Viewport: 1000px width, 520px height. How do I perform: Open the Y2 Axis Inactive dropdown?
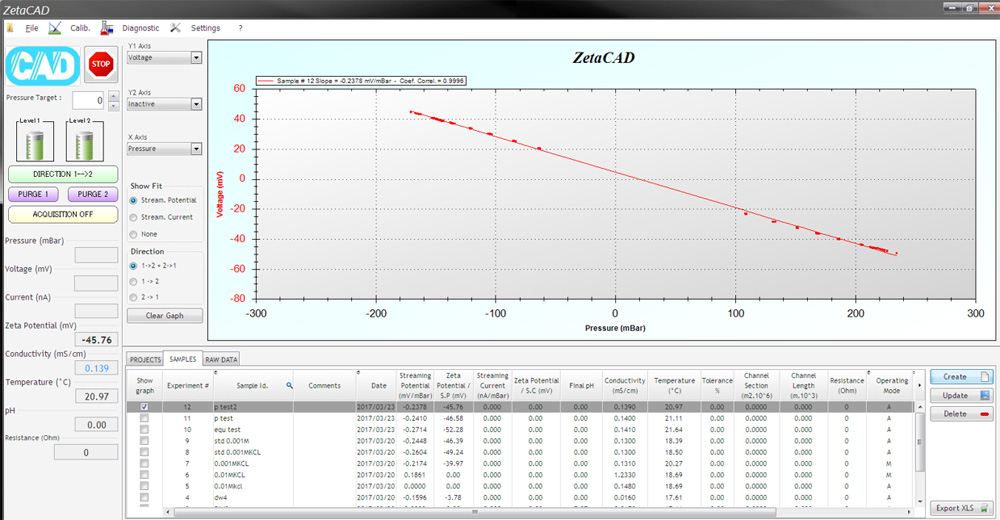(x=196, y=104)
